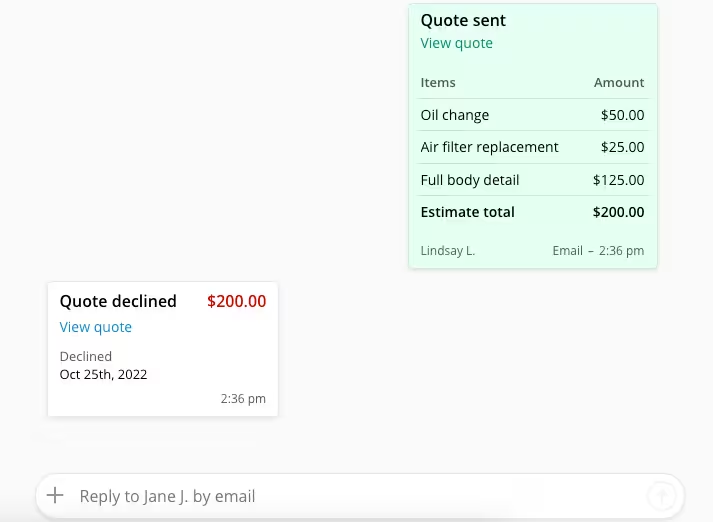Image resolution: width=713 pixels, height=522 pixels.
Task: Click the $50.00 oil change amount
Action: tap(622, 115)
